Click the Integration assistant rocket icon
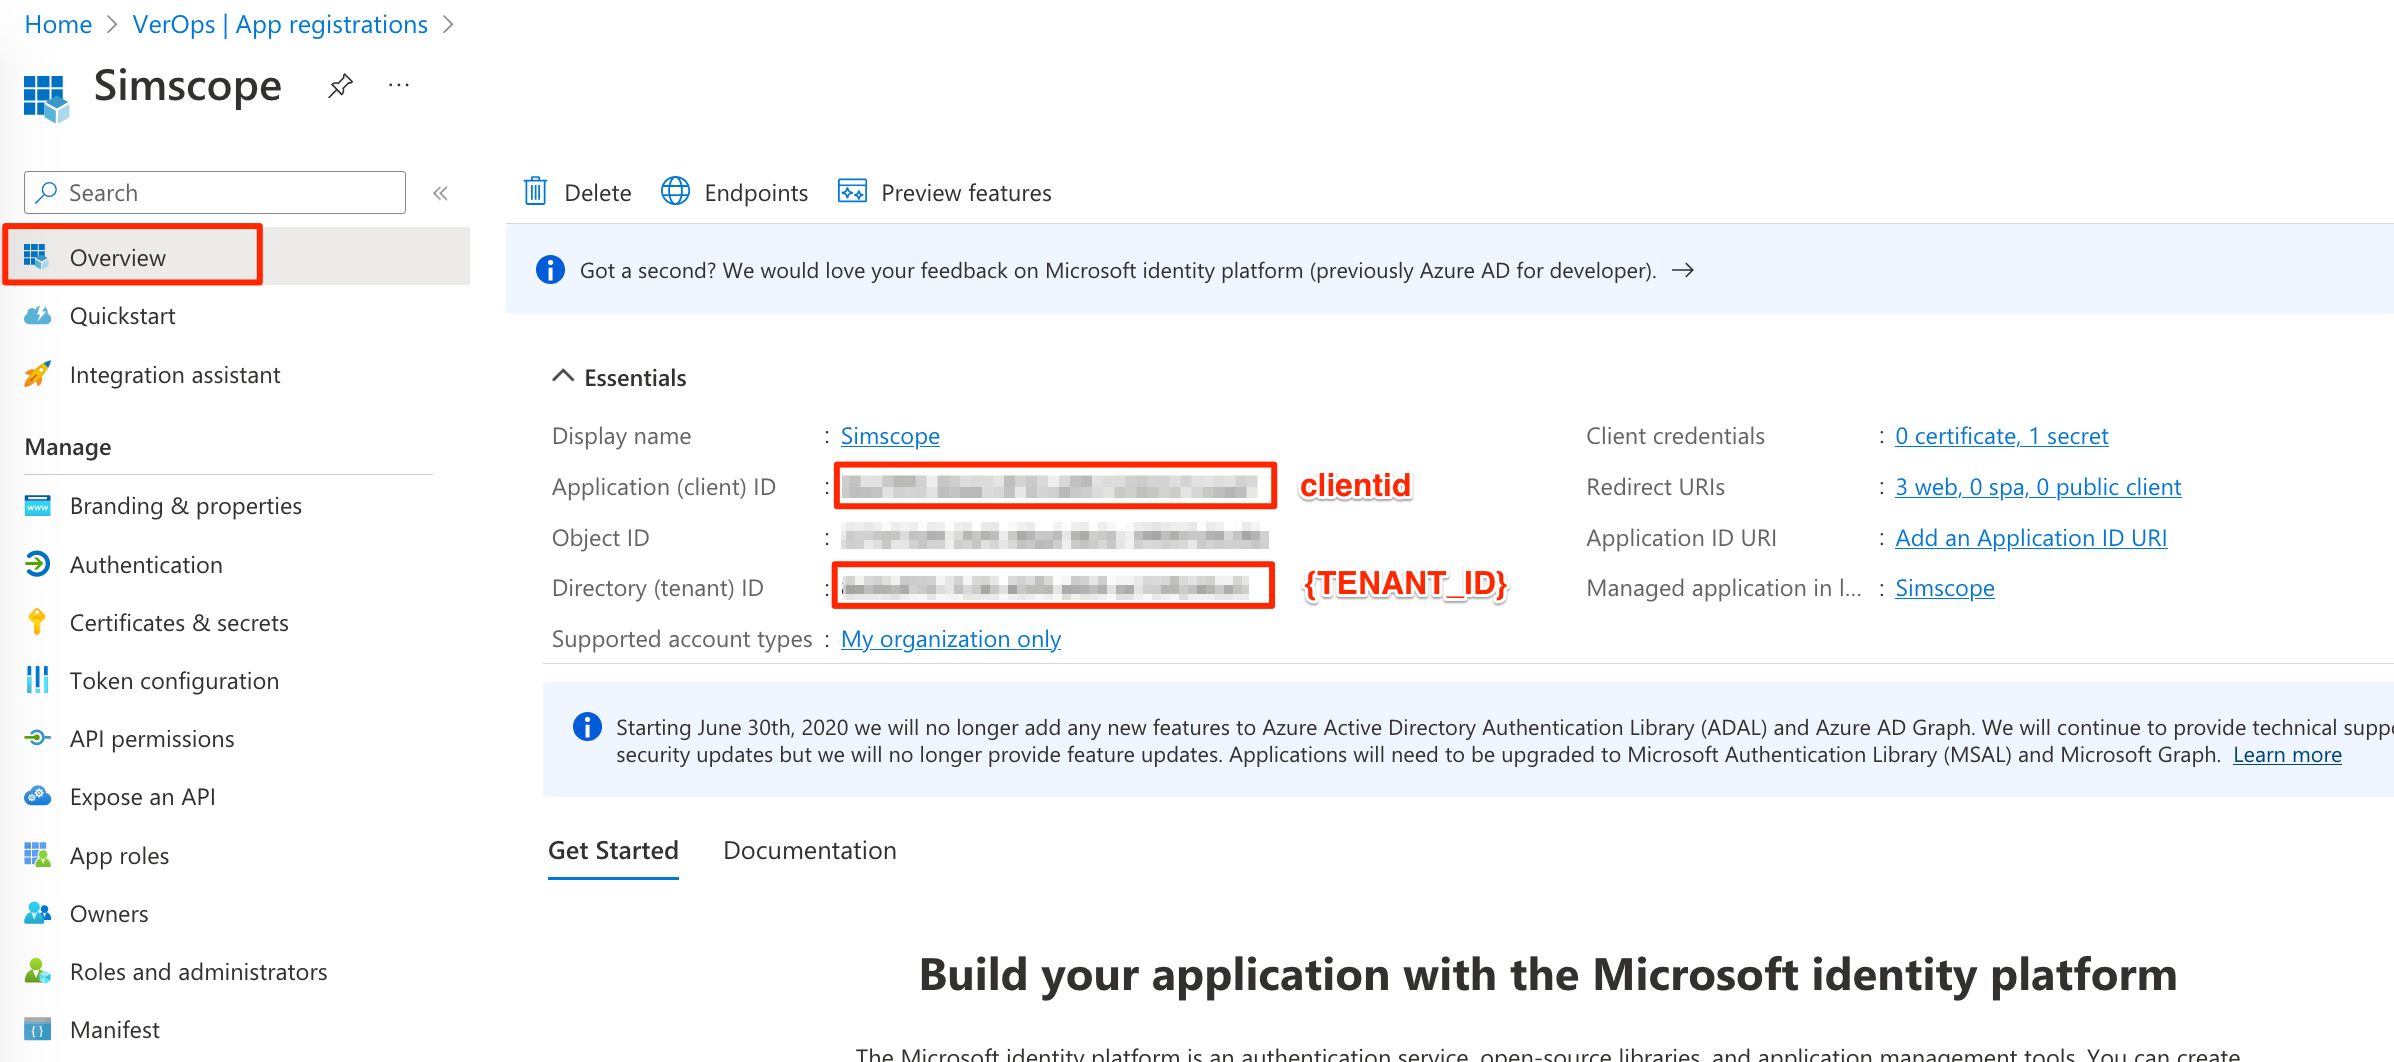 pyautogui.click(x=37, y=375)
